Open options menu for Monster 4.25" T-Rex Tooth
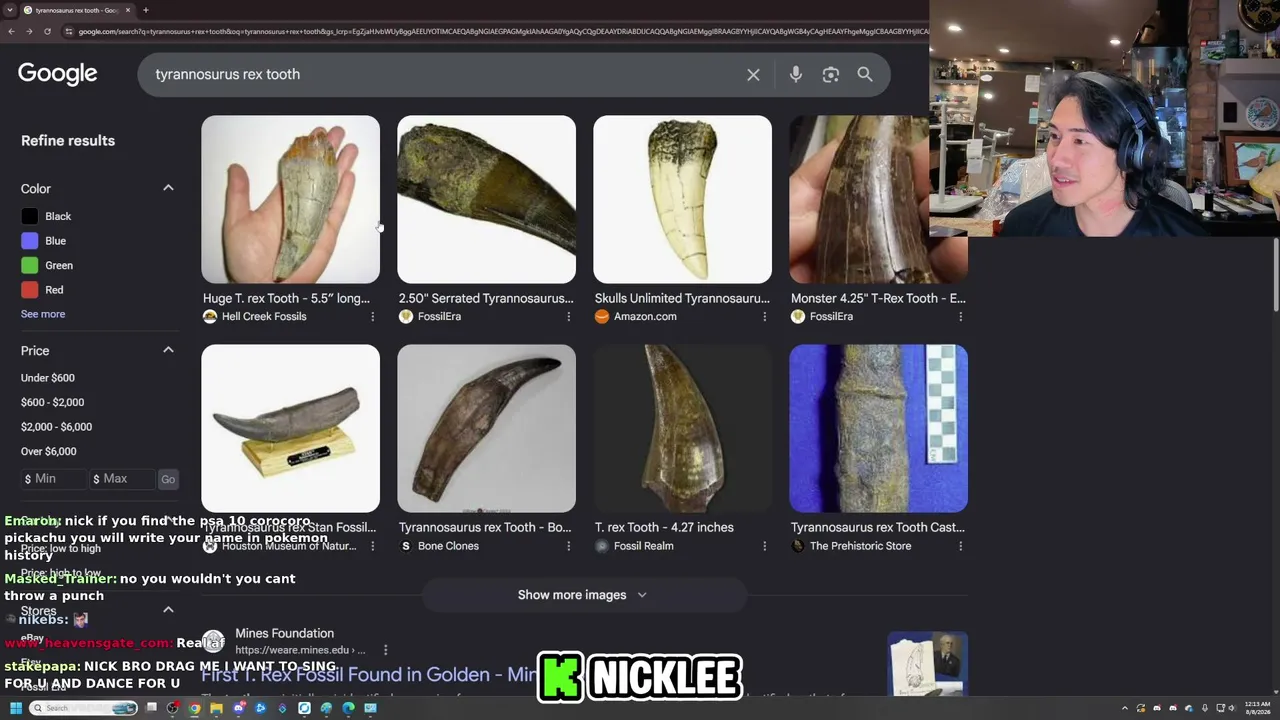Screen dimensions: 1280x720 point(961,317)
